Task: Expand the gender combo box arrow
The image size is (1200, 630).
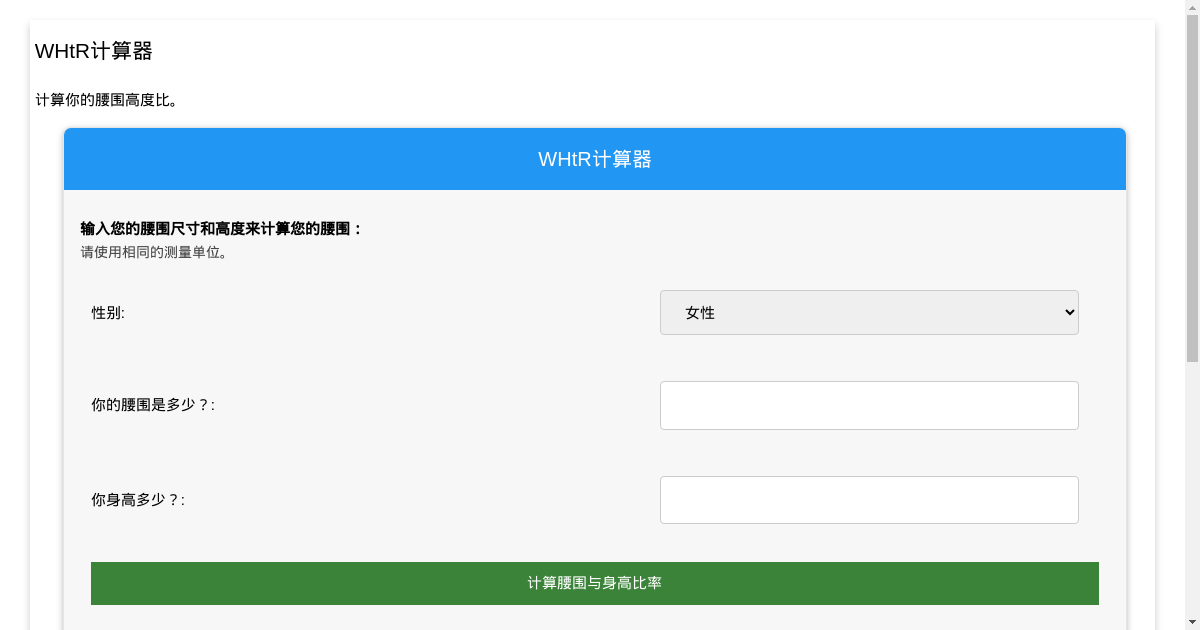Action: (1065, 312)
